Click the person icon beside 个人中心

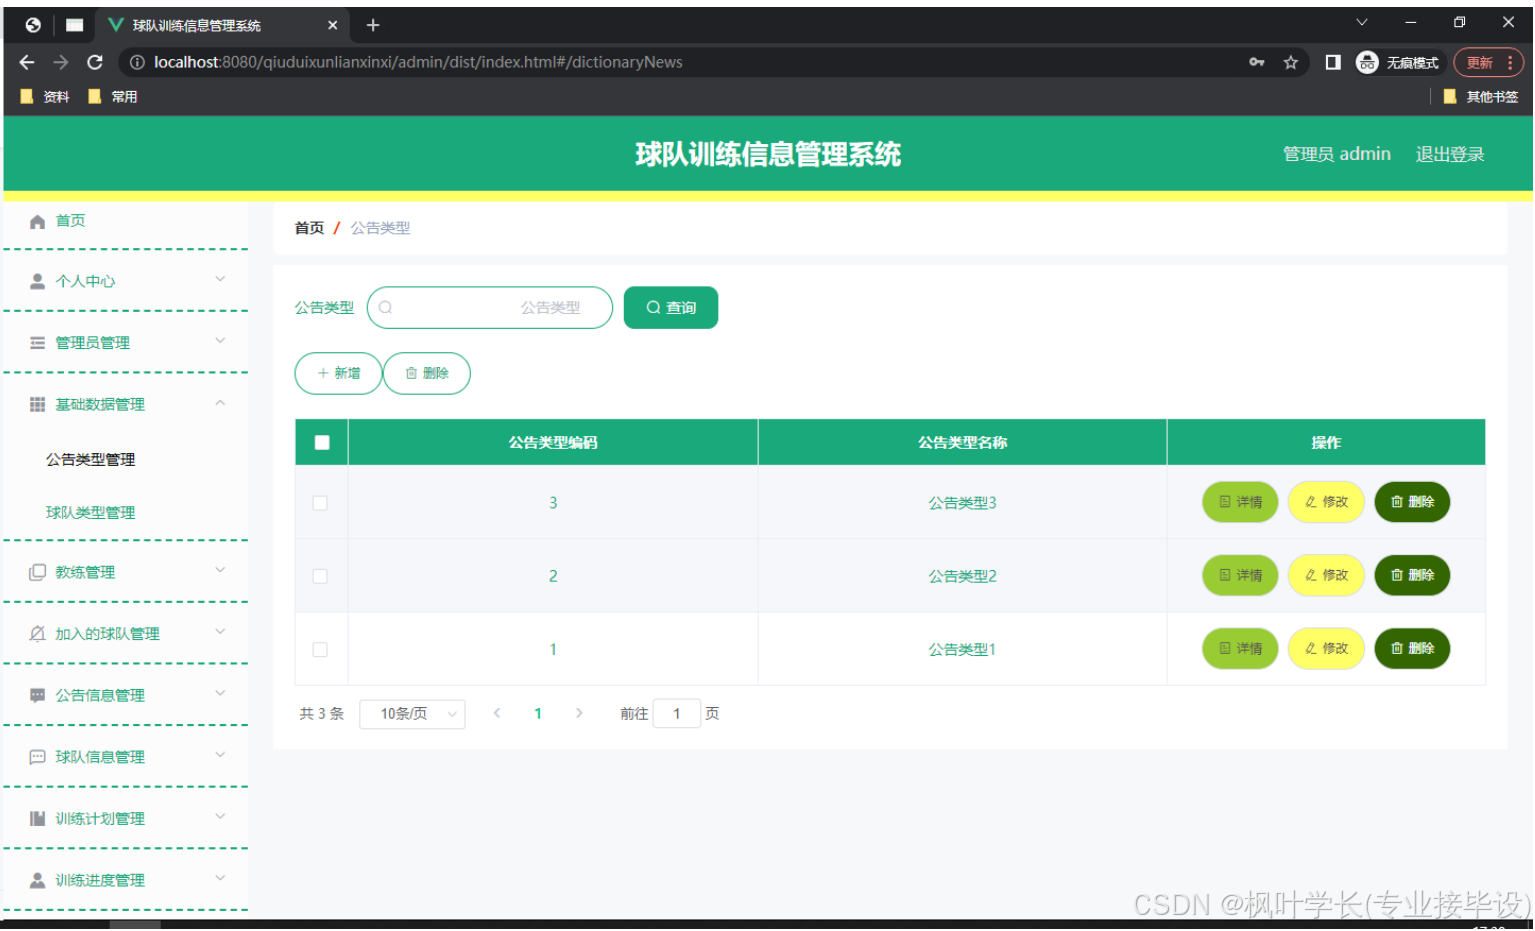pyautogui.click(x=37, y=282)
